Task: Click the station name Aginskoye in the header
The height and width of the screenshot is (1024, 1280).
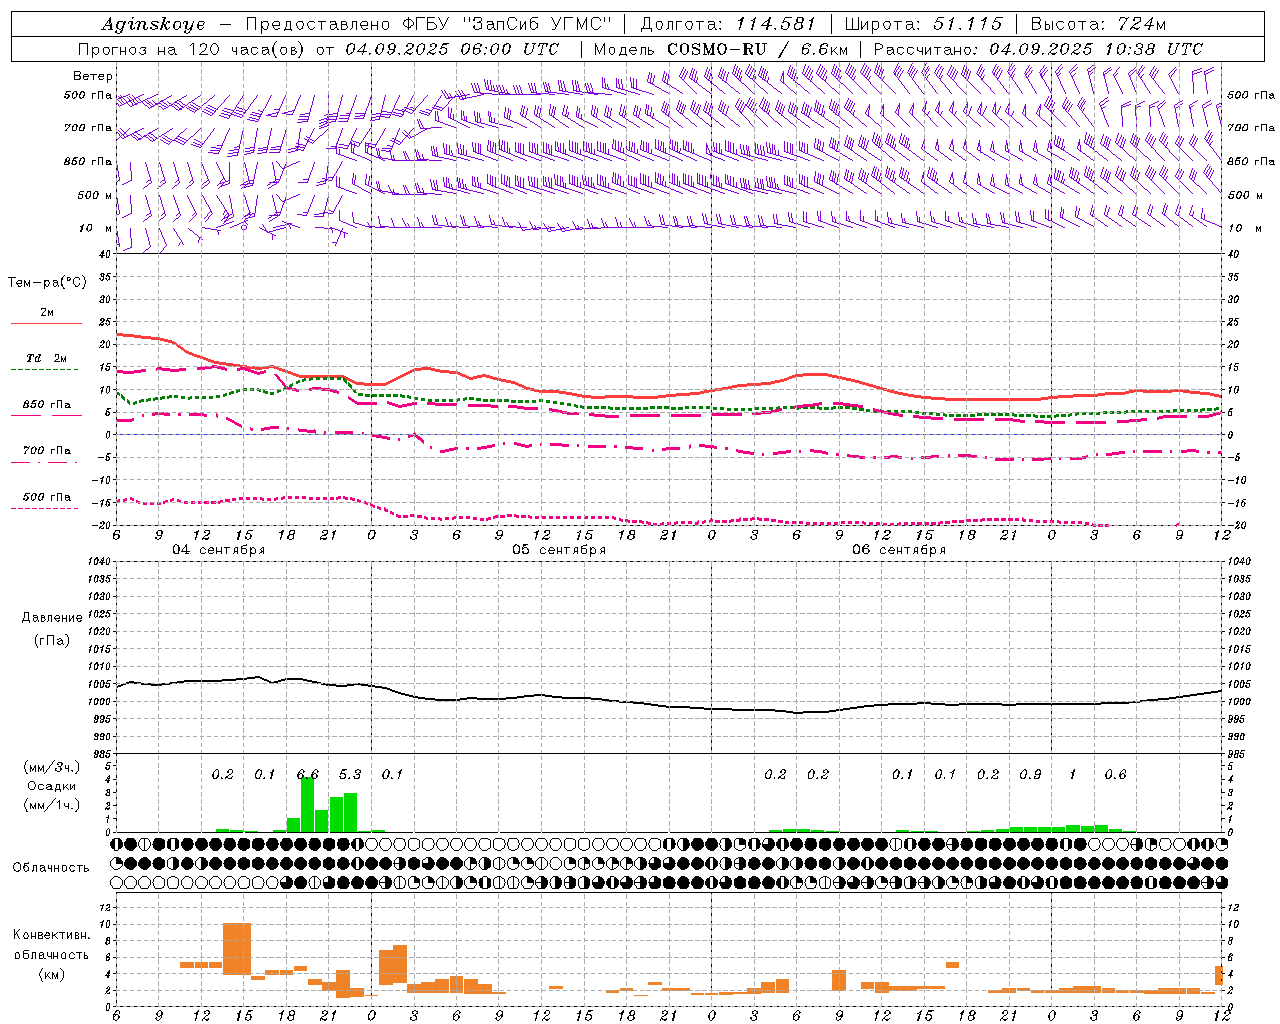Action: (153, 24)
